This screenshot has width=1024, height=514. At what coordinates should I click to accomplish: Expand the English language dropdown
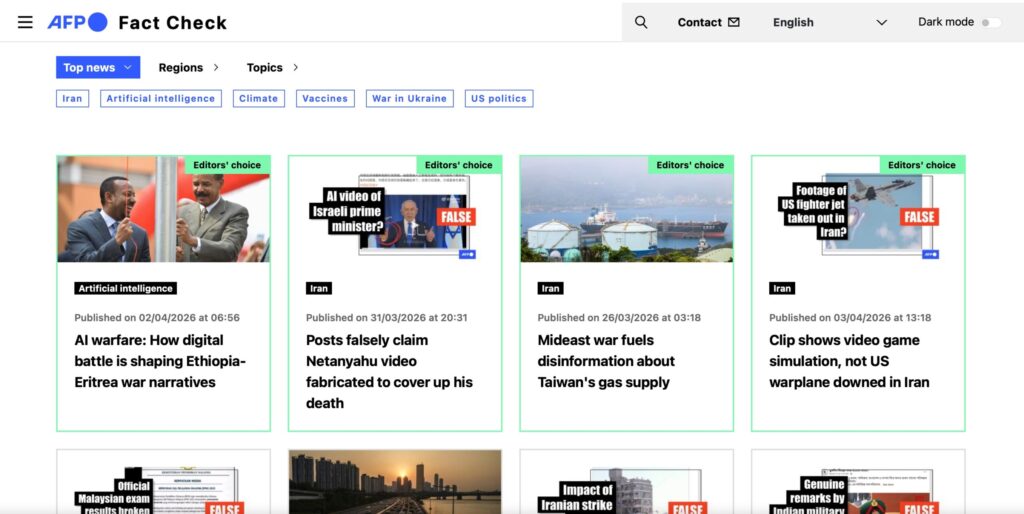pos(881,22)
